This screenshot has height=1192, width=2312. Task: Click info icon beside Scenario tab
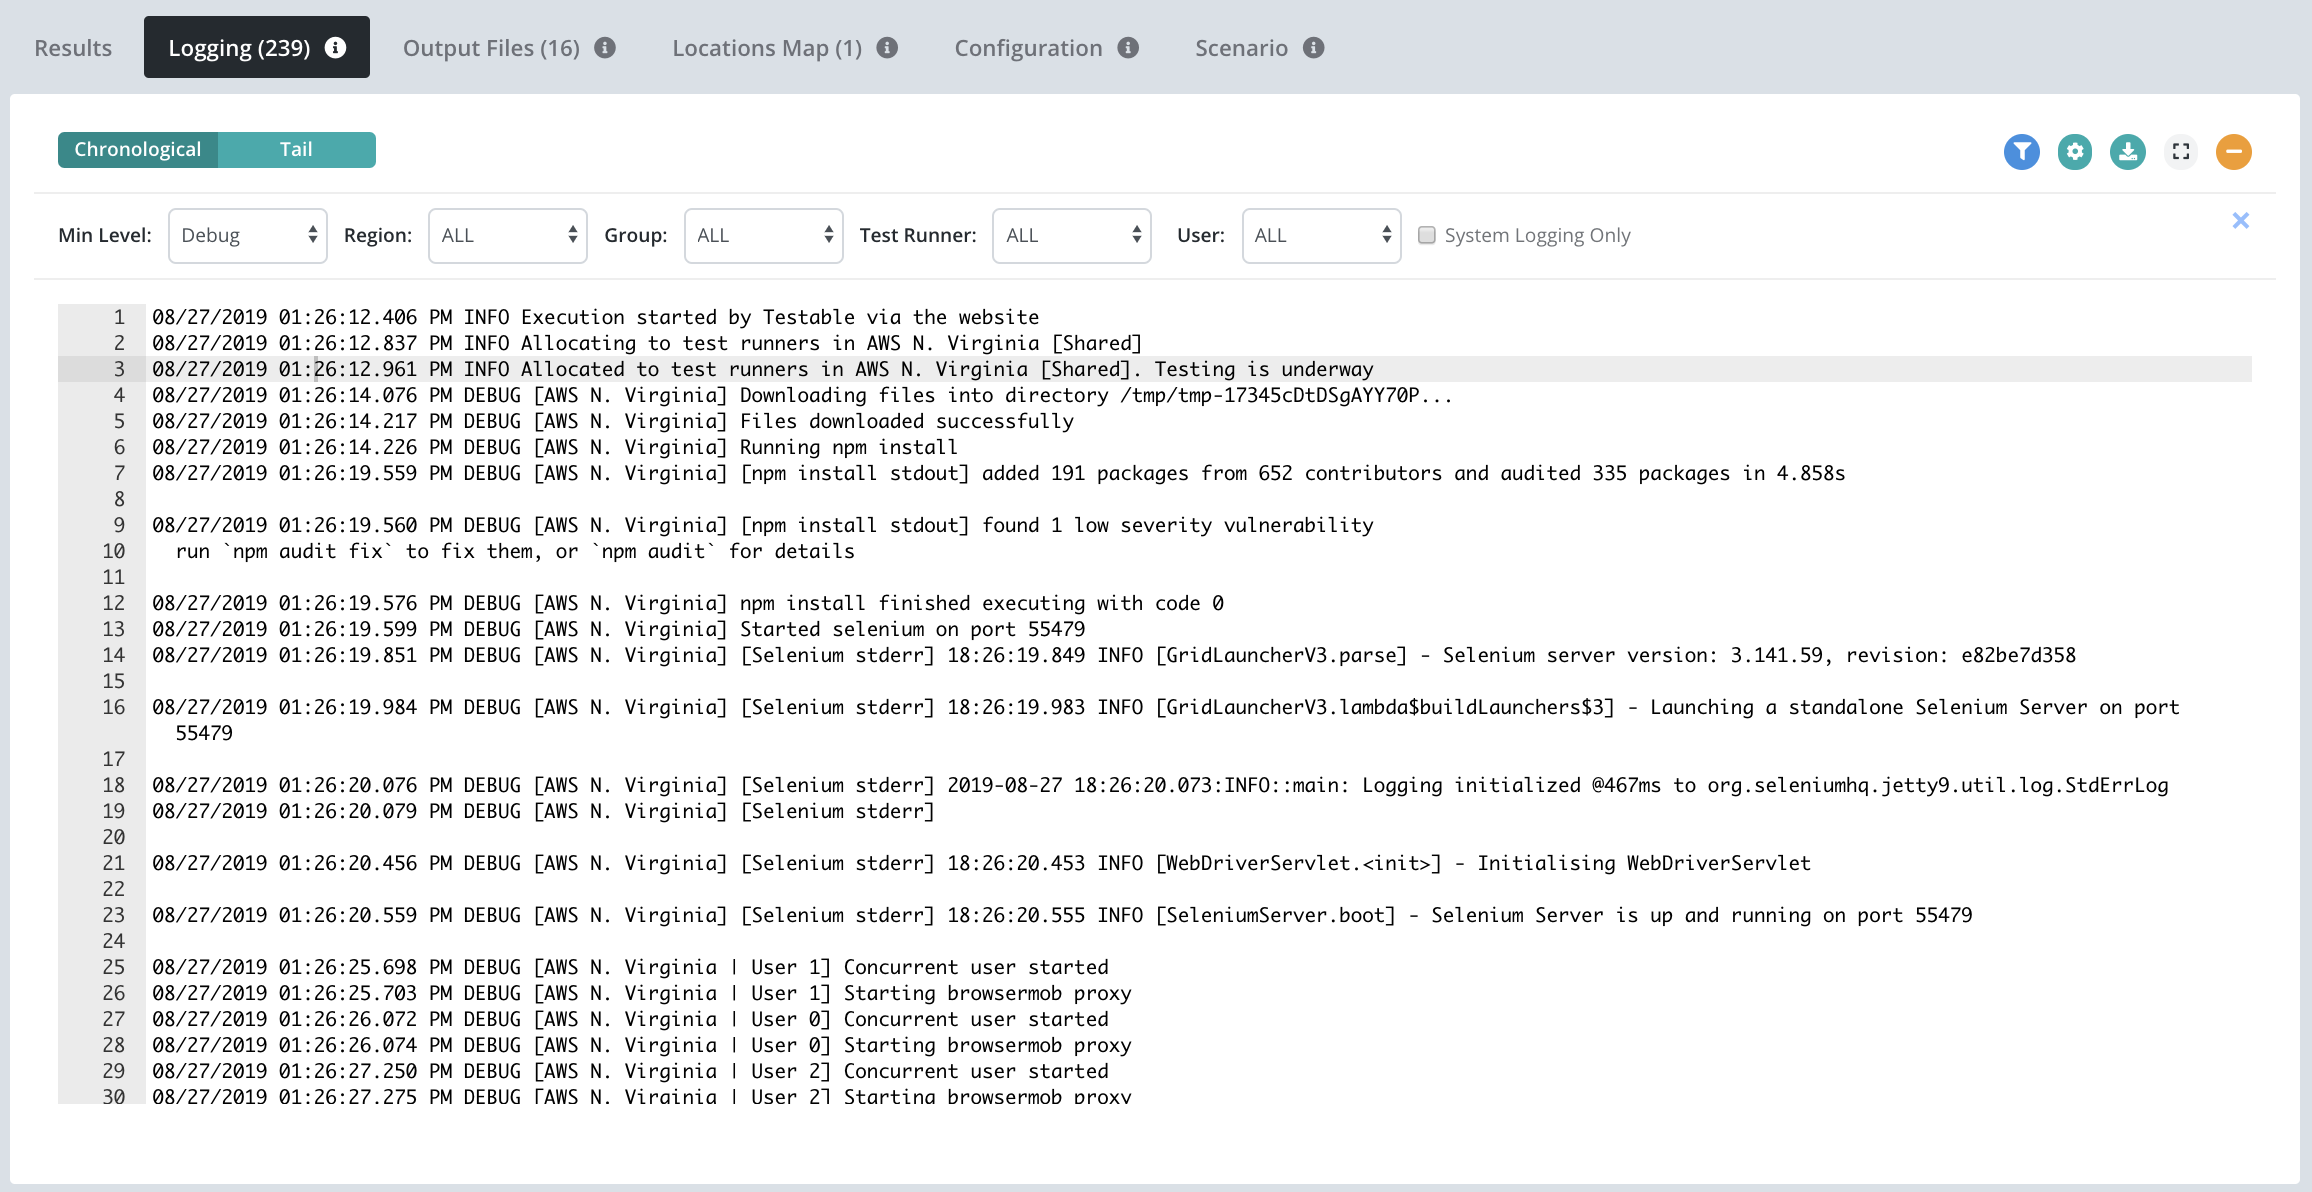point(1314,48)
